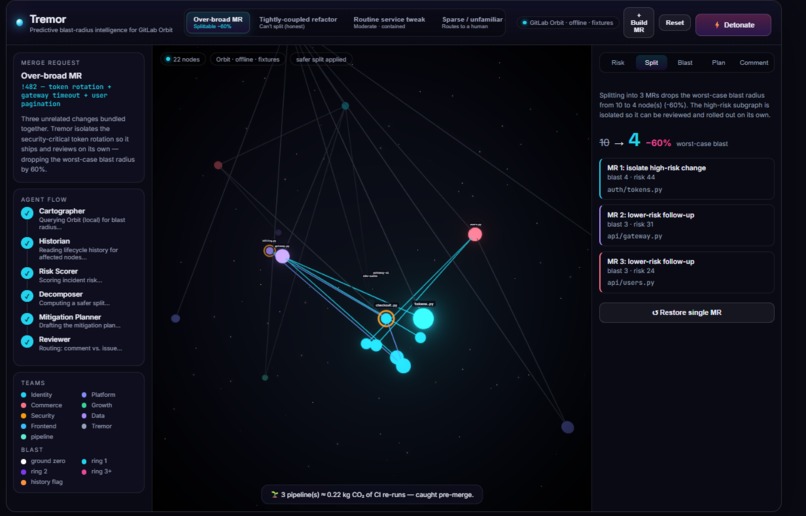The height and width of the screenshot is (516, 806).
Task: Click Restore single MR button
Action: click(687, 312)
